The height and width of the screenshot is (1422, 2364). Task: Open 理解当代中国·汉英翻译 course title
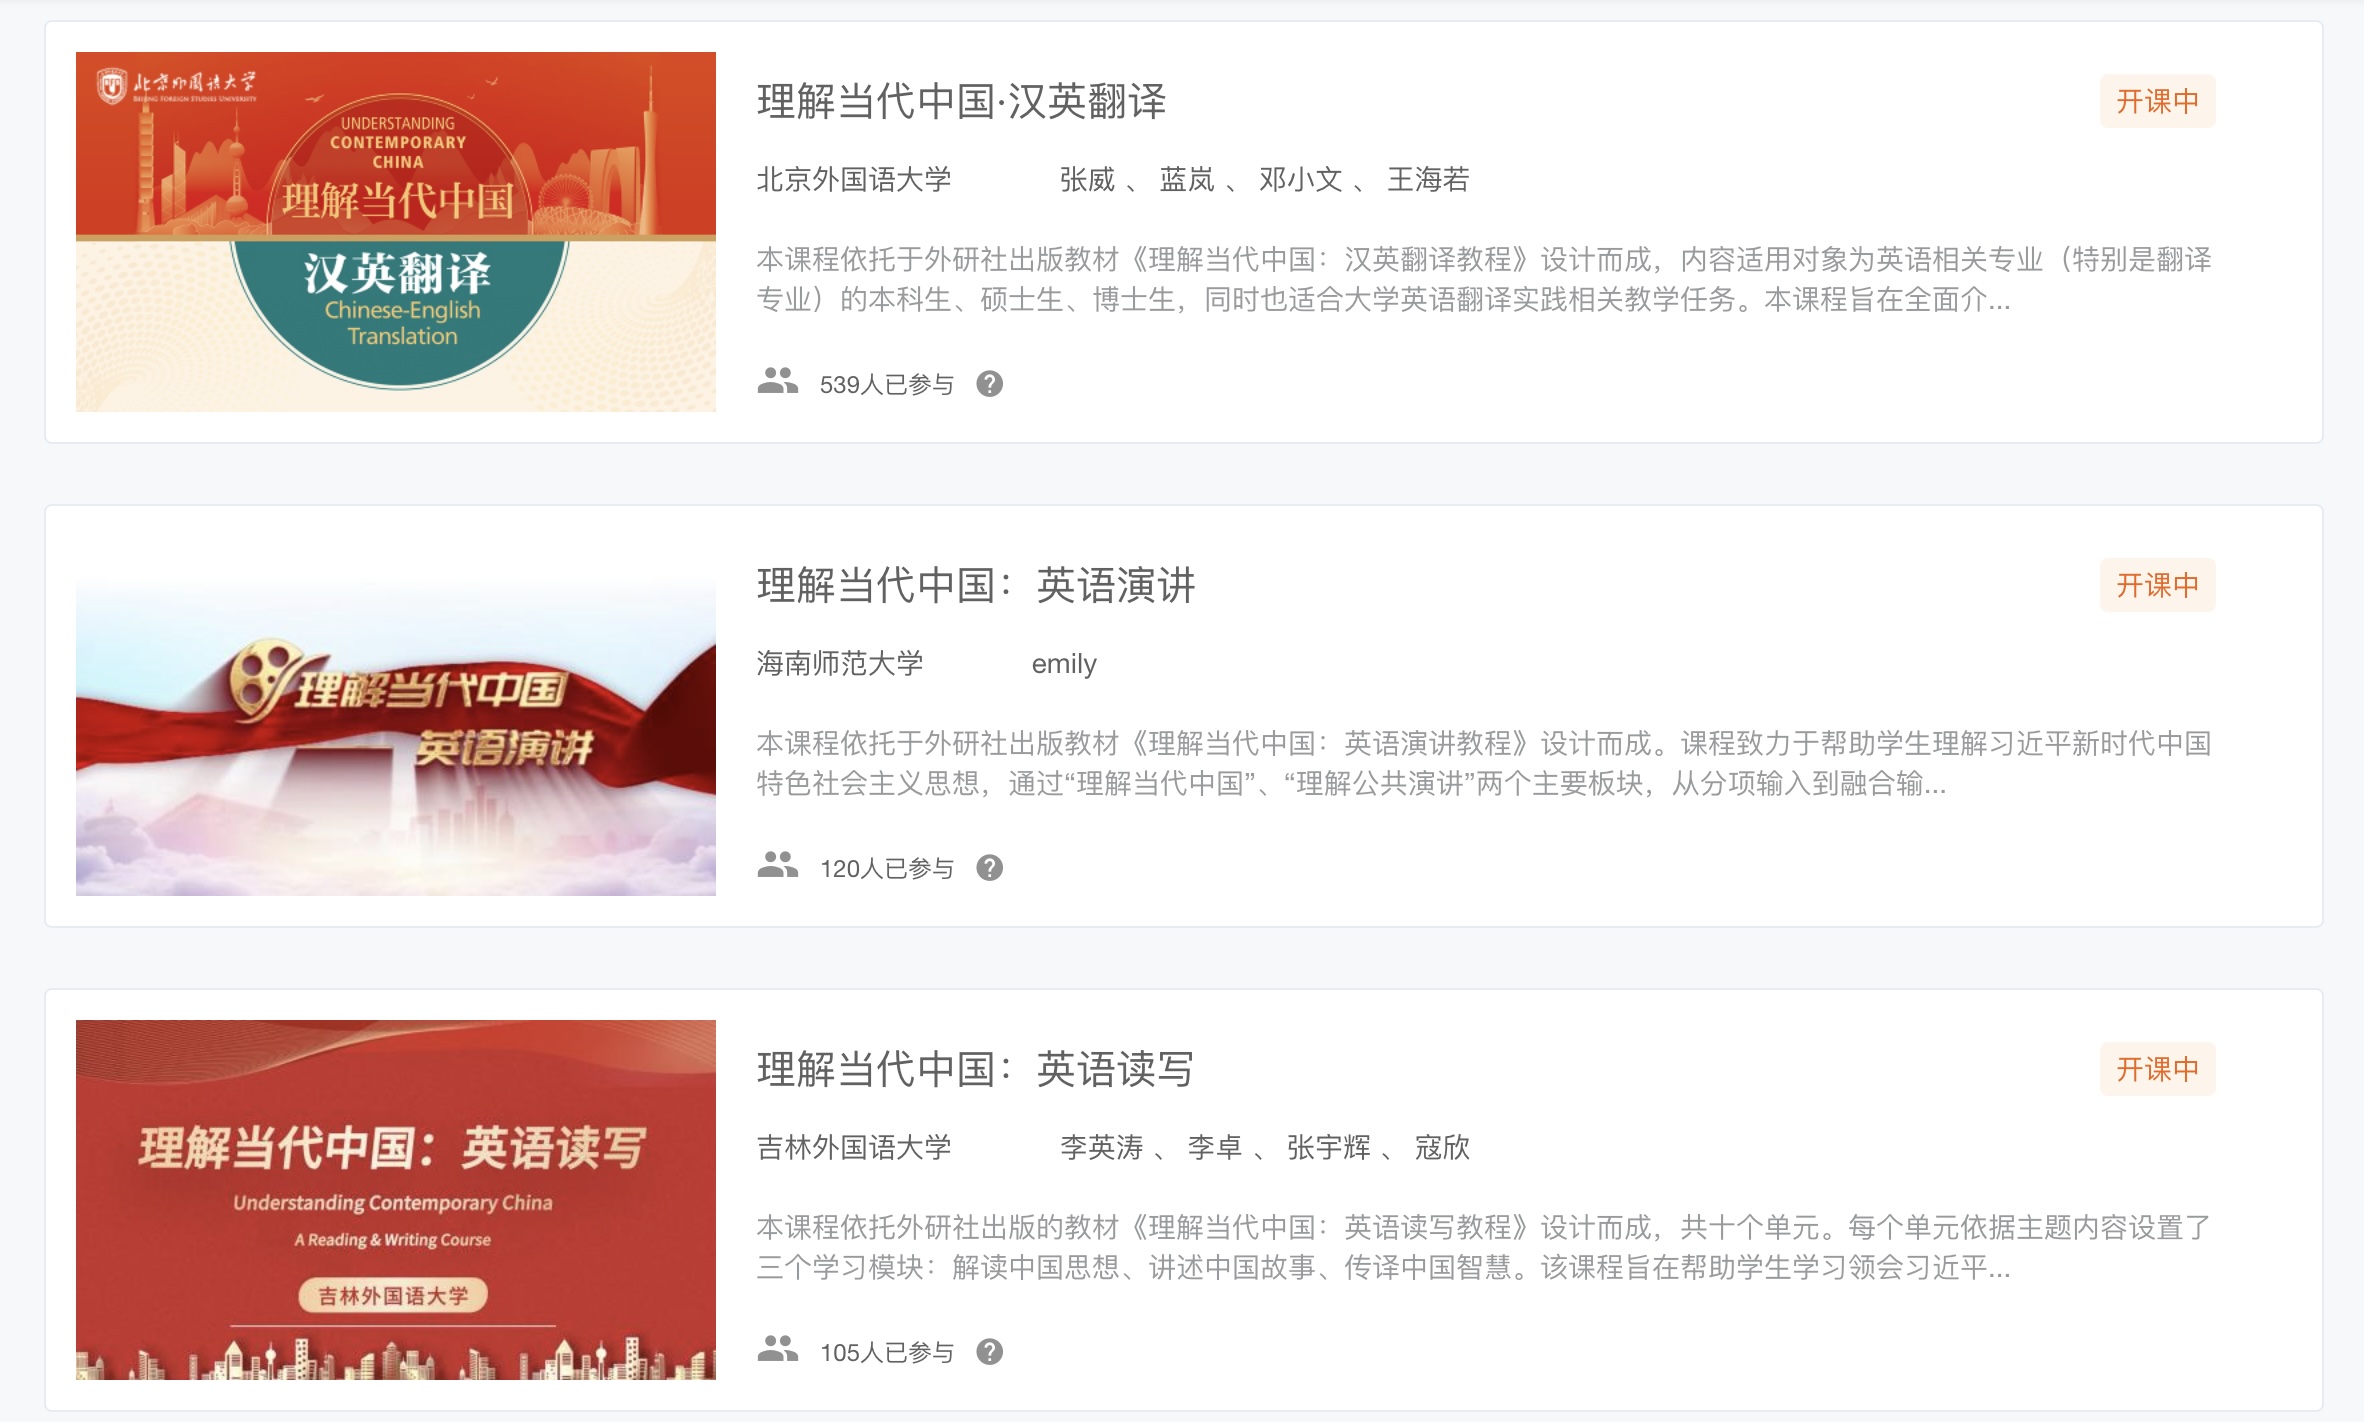pyautogui.click(x=962, y=101)
